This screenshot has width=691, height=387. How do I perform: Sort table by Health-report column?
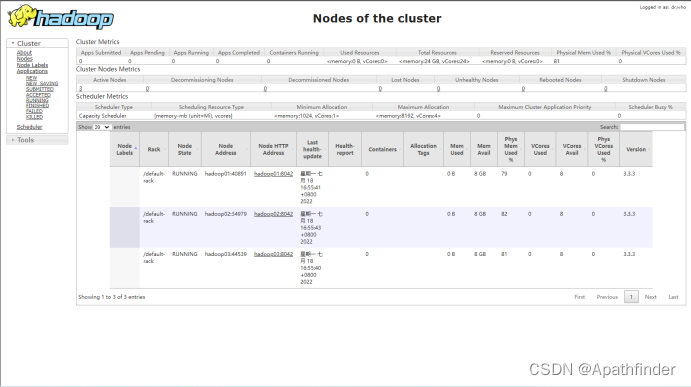(x=345, y=149)
